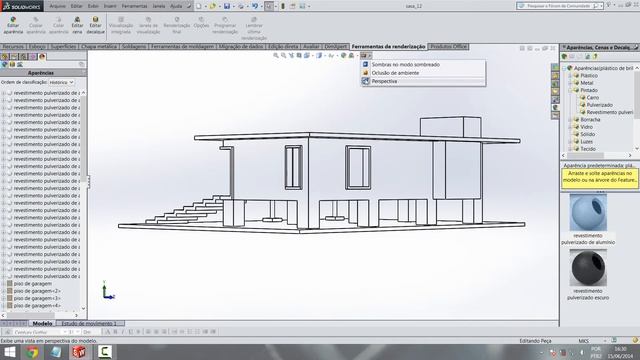
Task: Click the Editar aparência tool
Action: point(13,25)
